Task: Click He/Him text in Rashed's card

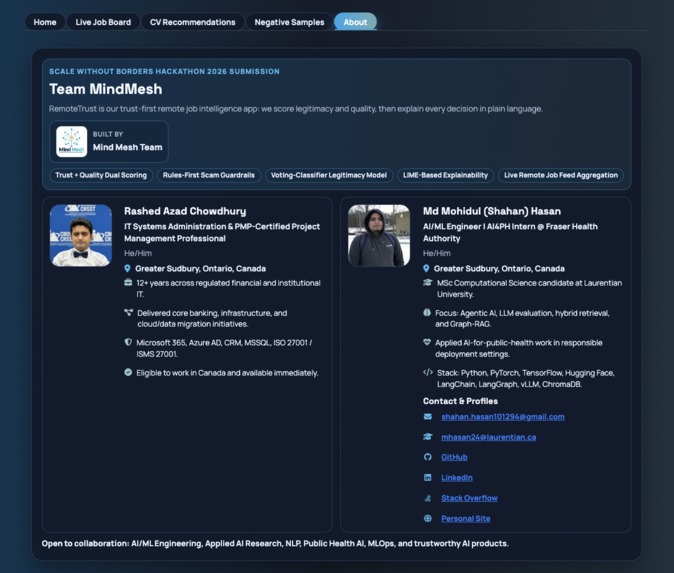Action: coord(138,253)
